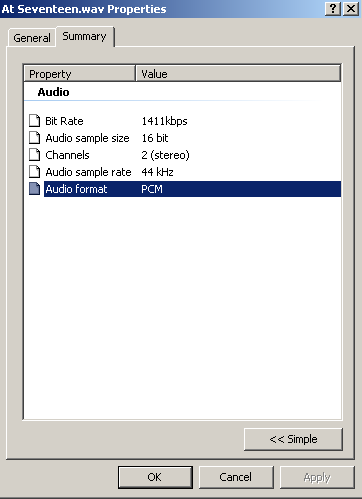The width and height of the screenshot is (362, 499).
Task: Click the document icon beside Bit Rate
Action: click(34, 121)
